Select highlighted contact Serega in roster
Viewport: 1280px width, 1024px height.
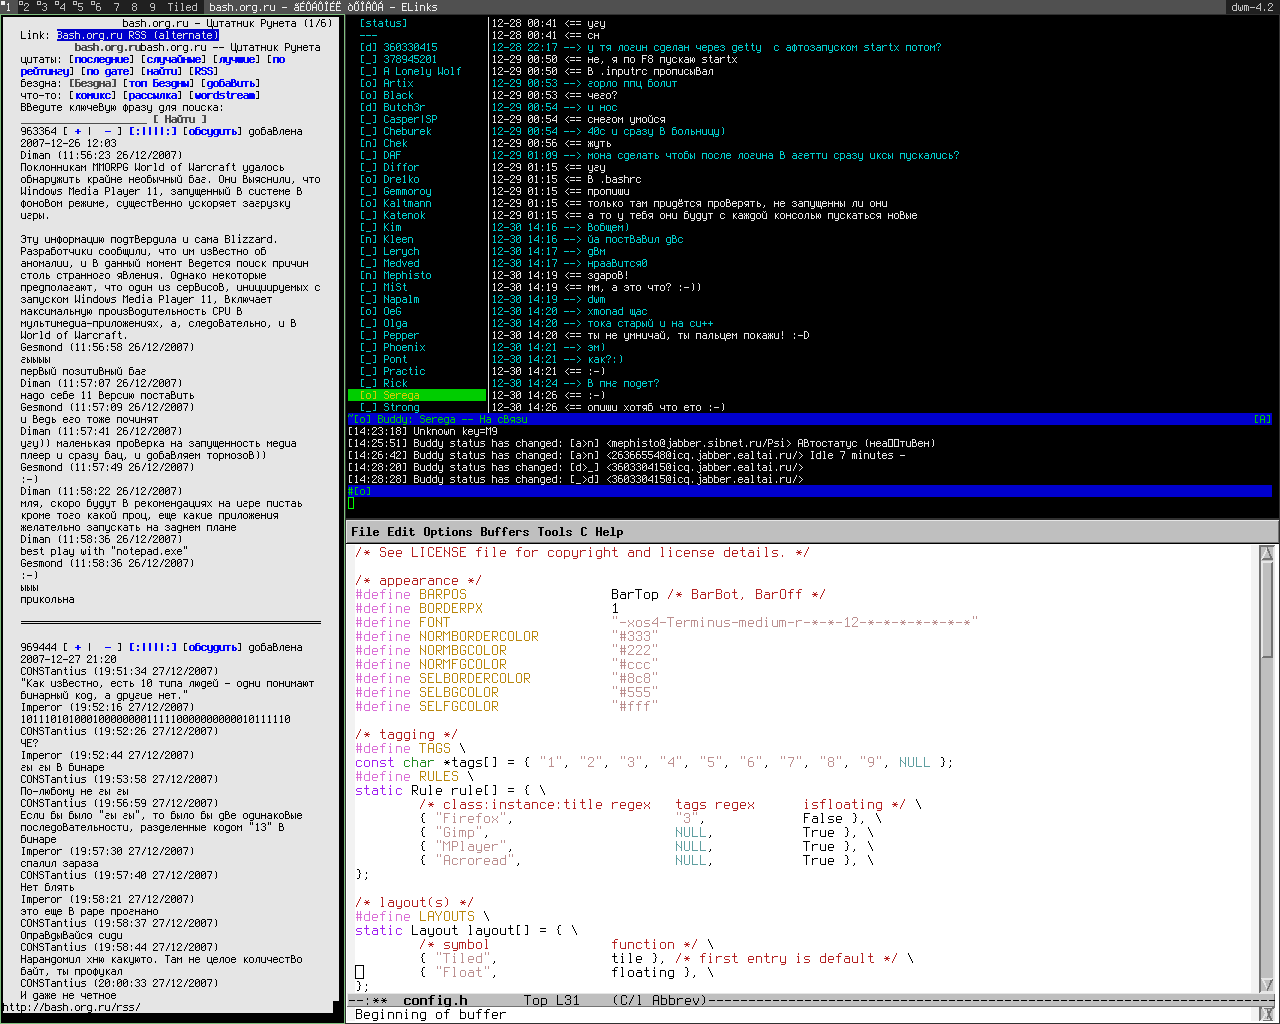(417, 395)
